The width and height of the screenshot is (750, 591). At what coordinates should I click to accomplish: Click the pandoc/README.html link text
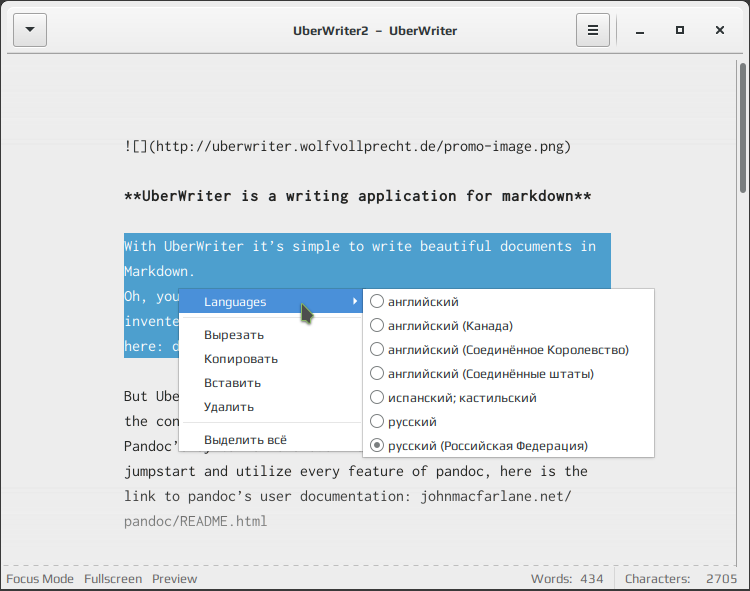(196, 521)
